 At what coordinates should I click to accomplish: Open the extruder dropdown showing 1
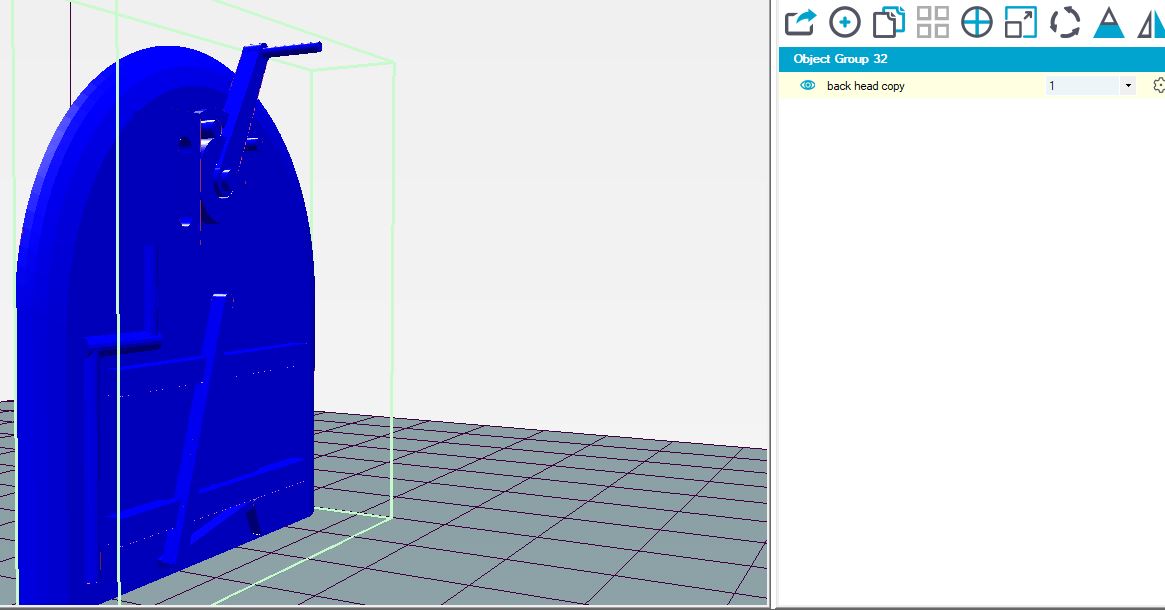pyautogui.click(x=1082, y=86)
